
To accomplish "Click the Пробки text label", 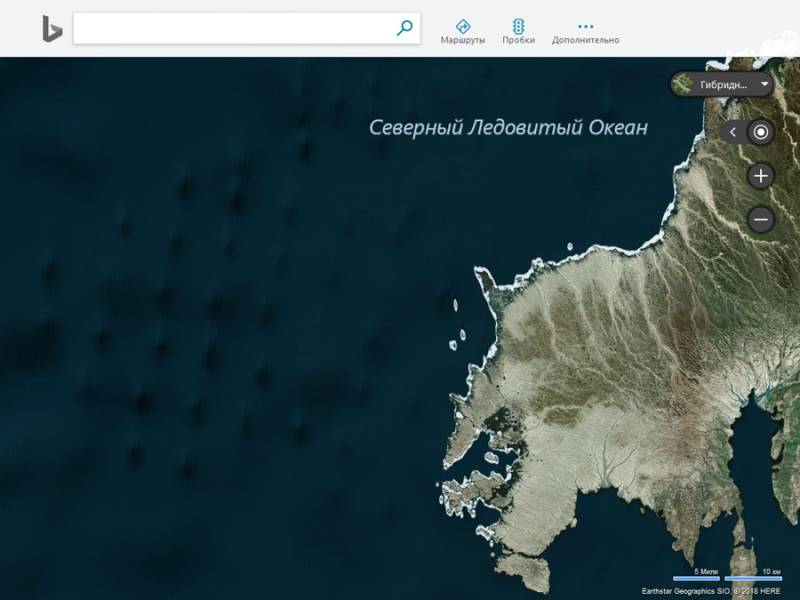I will pyautogui.click(x=518, y=40).
